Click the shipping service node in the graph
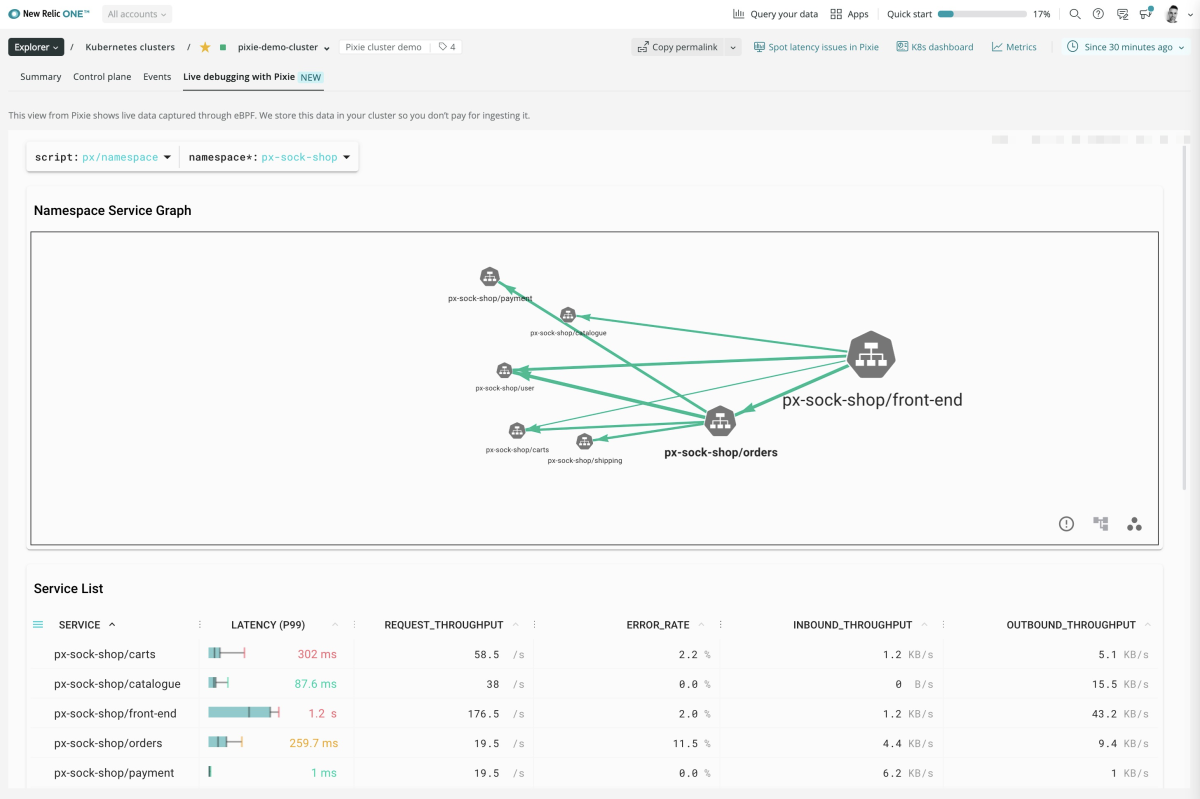Image resolution: width=1200 pixels, height=799 pixels. (x=585, y=442)
